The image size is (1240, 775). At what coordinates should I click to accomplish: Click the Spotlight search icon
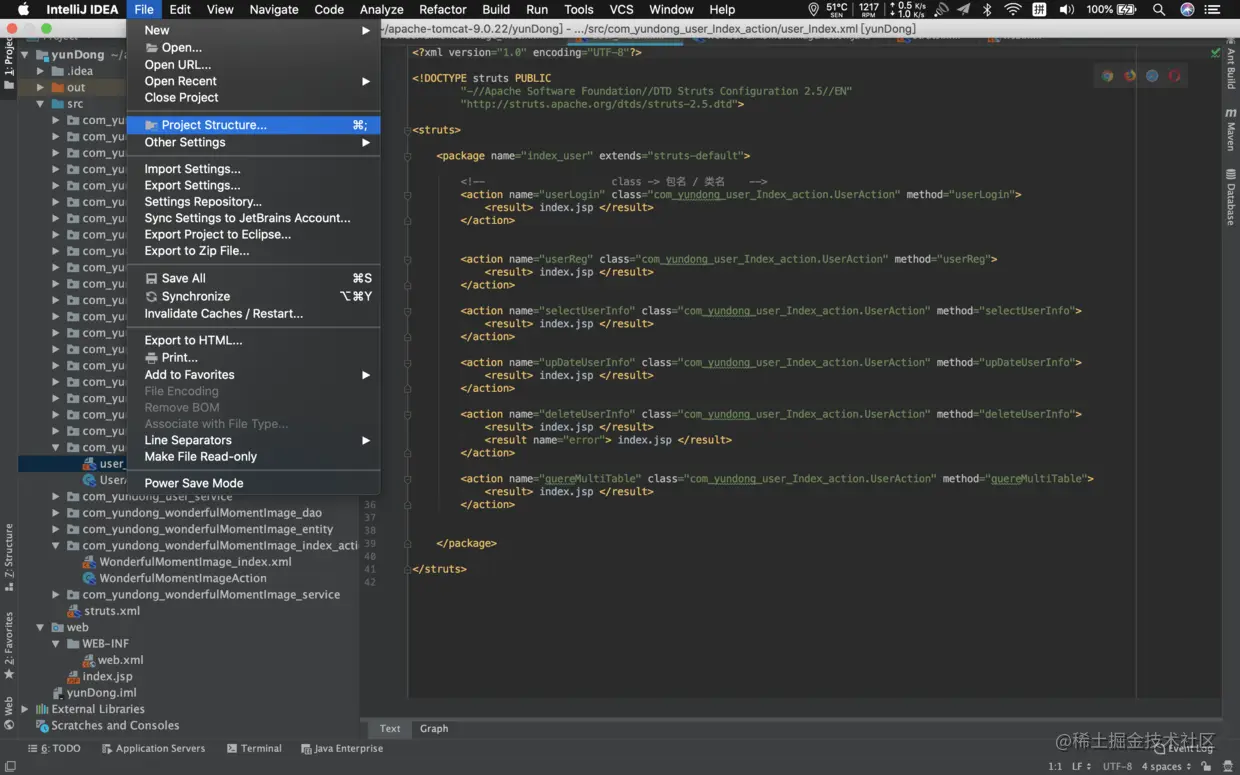coord(1158,10)
